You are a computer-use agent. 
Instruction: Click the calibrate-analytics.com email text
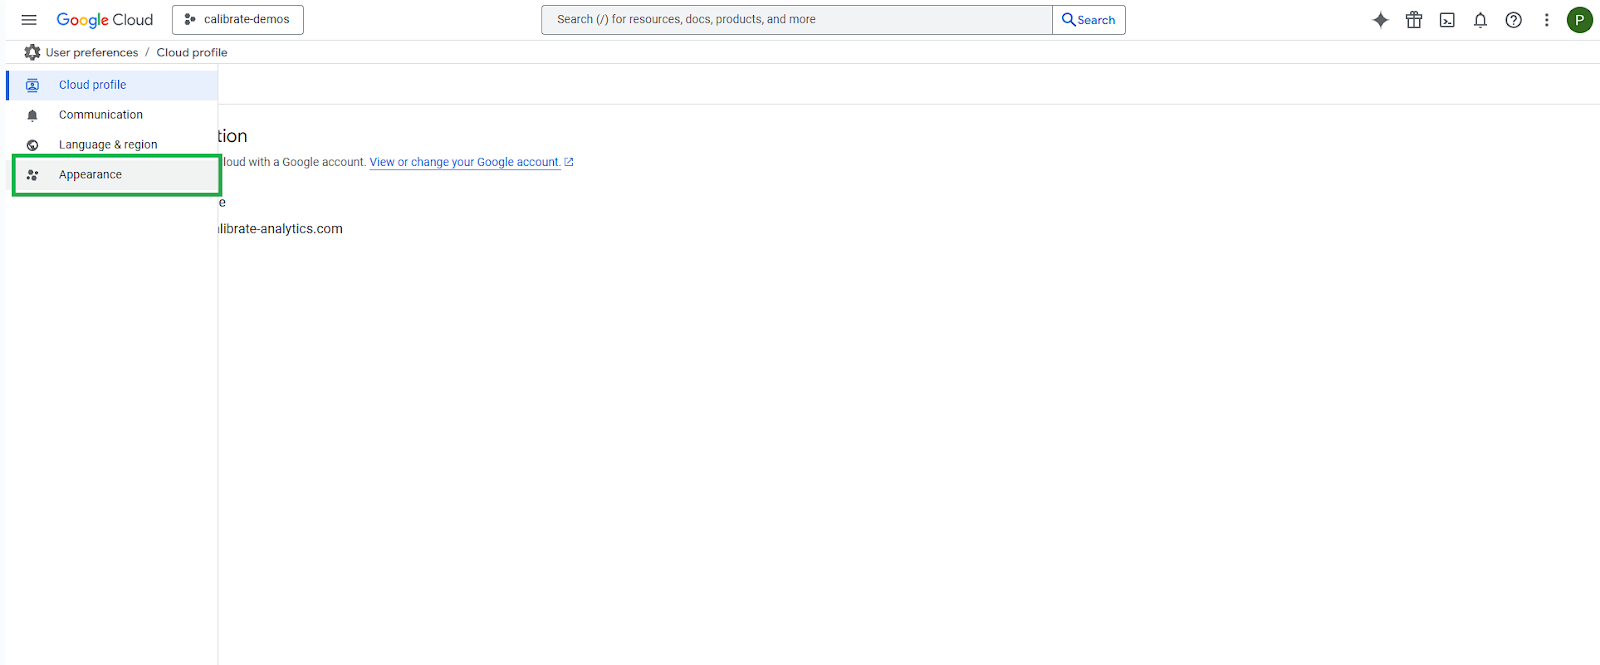[280, 229]
